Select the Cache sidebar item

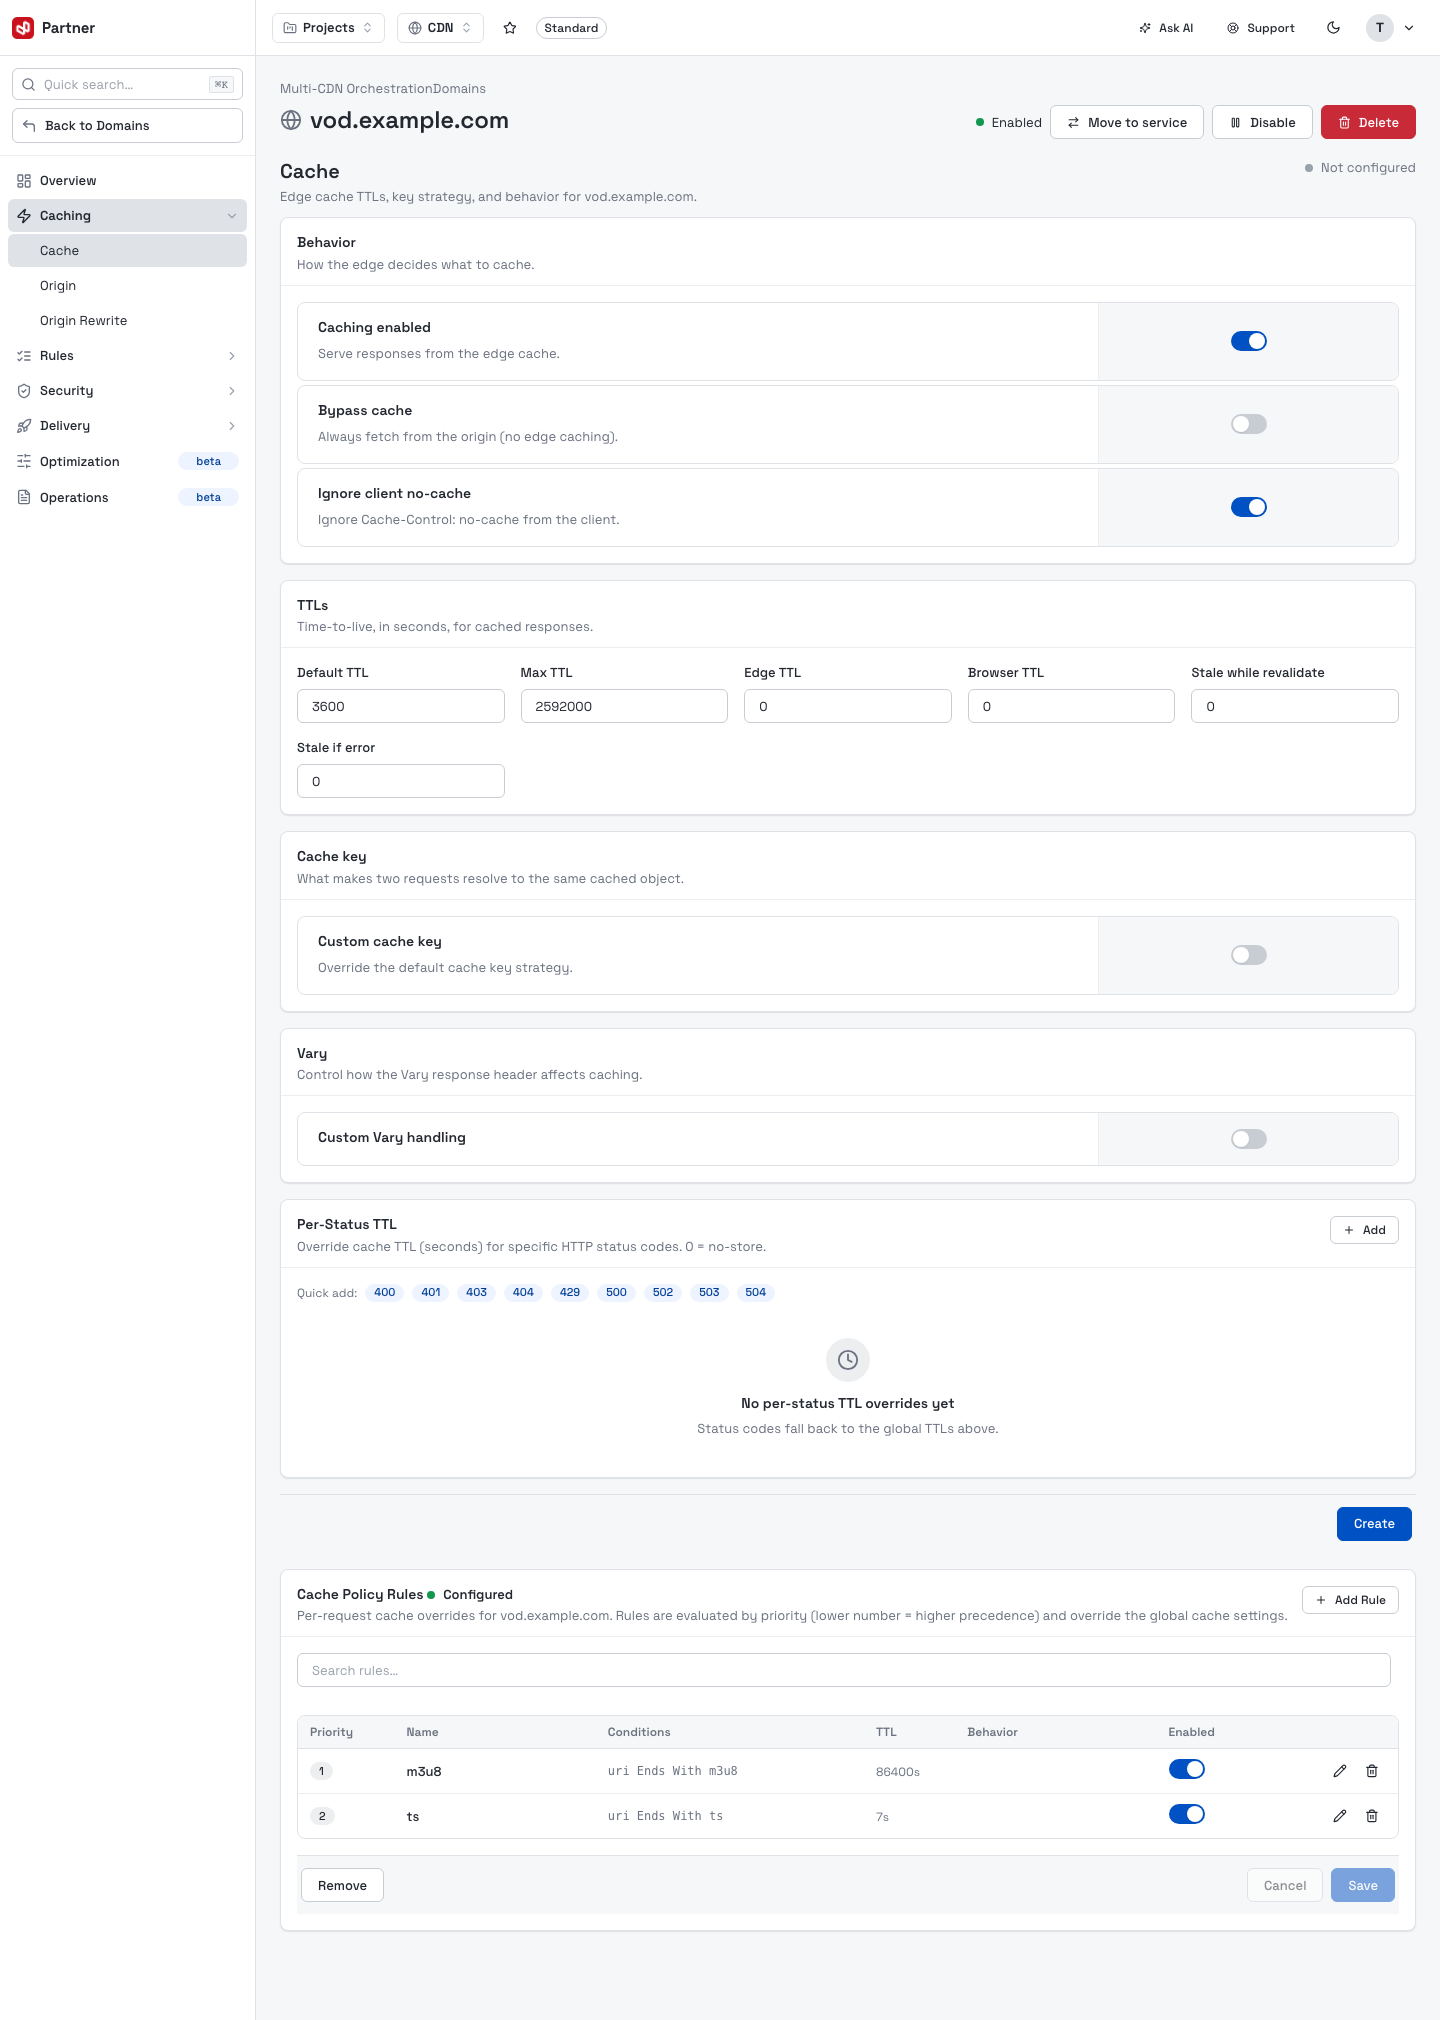(x=127, y=251)
